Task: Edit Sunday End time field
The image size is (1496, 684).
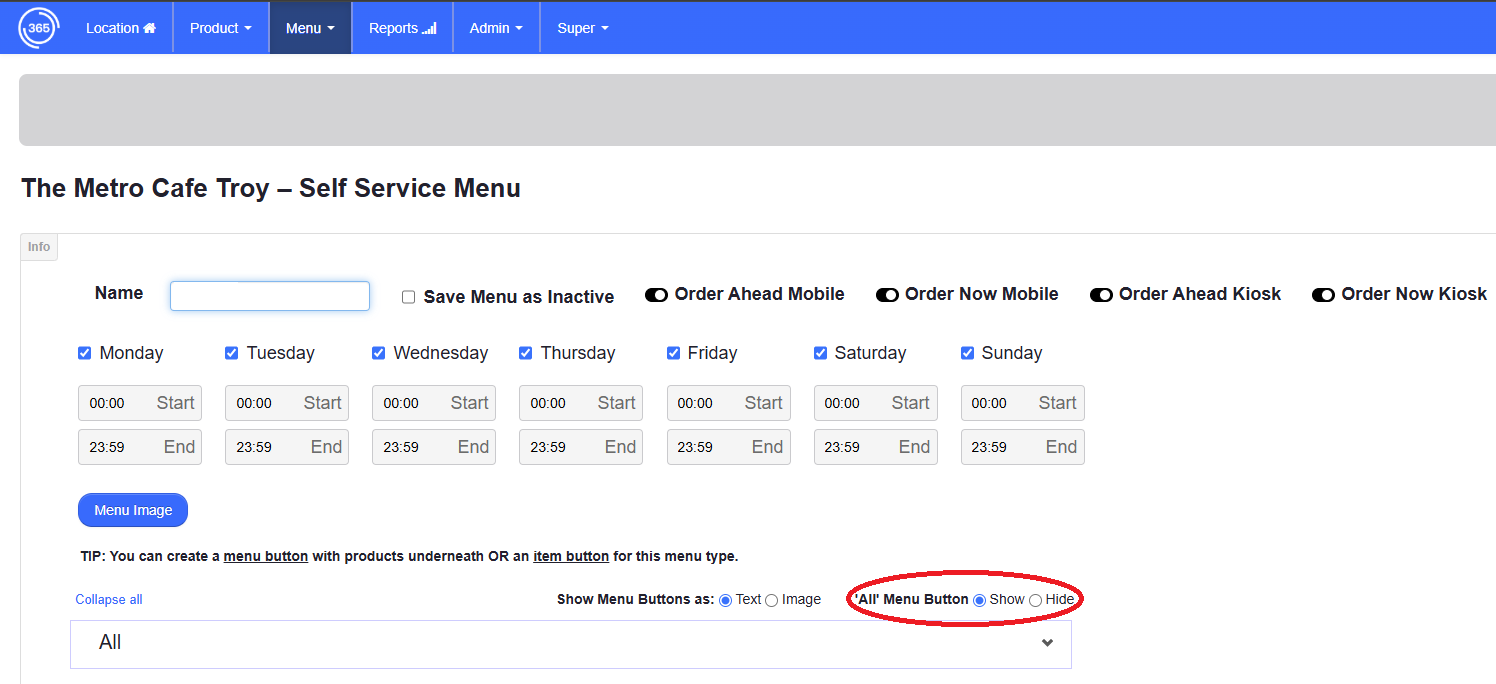Action: 1023,447
